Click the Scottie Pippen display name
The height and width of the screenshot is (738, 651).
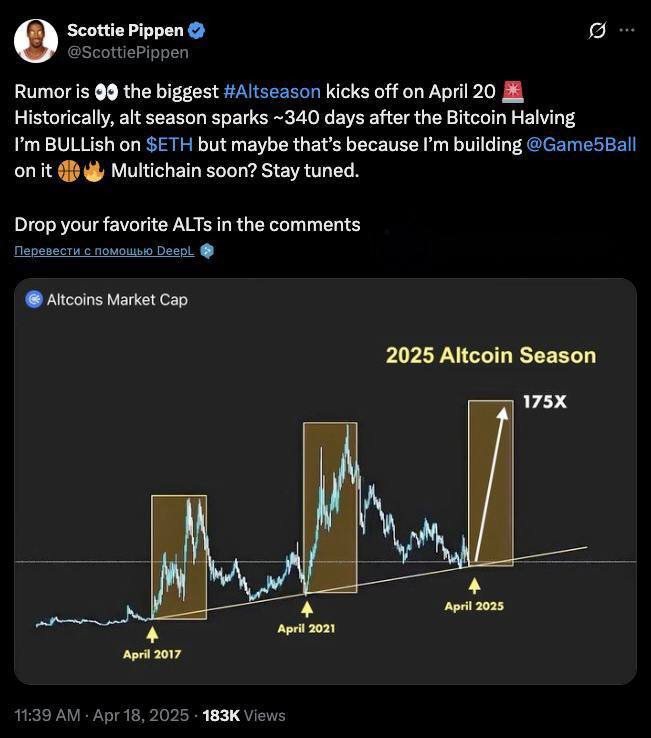click(x=125, y=30)
